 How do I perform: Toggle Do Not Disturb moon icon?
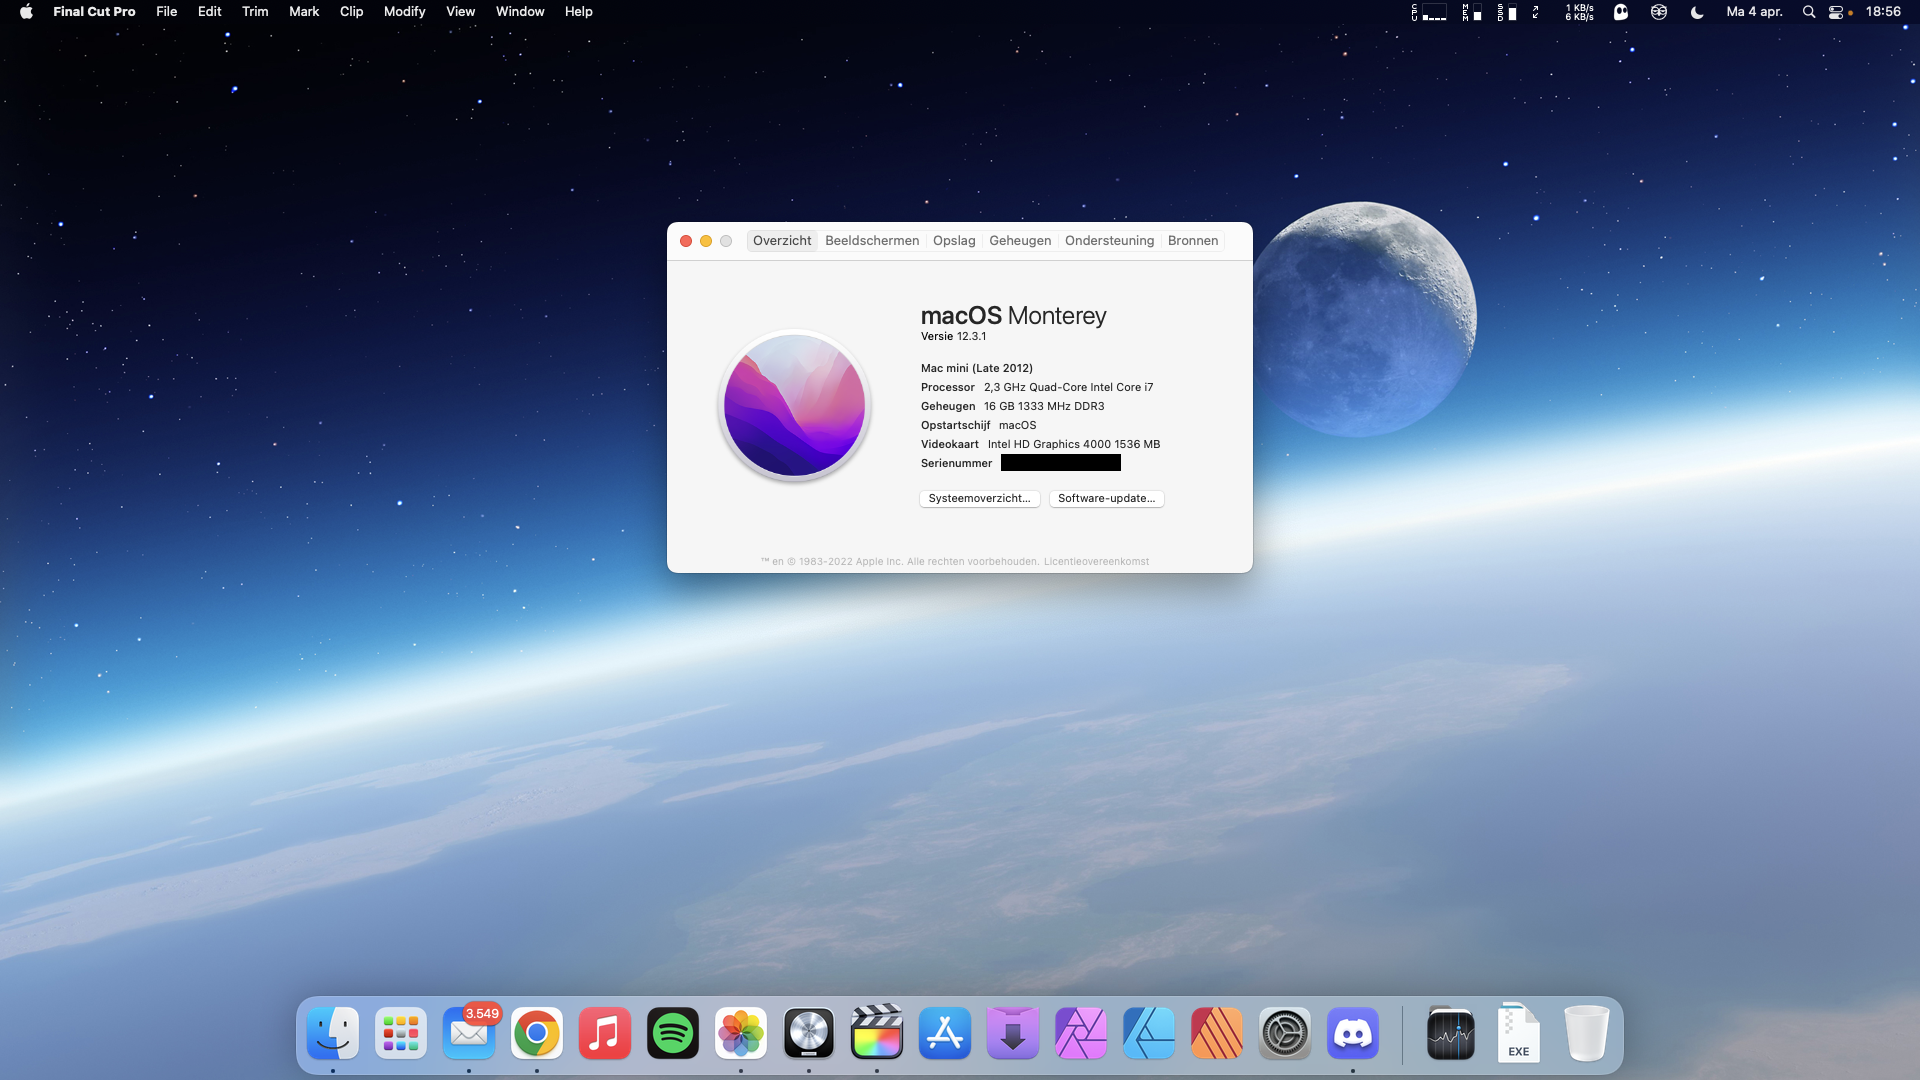pyautogui.click(x=1697, y=12)
